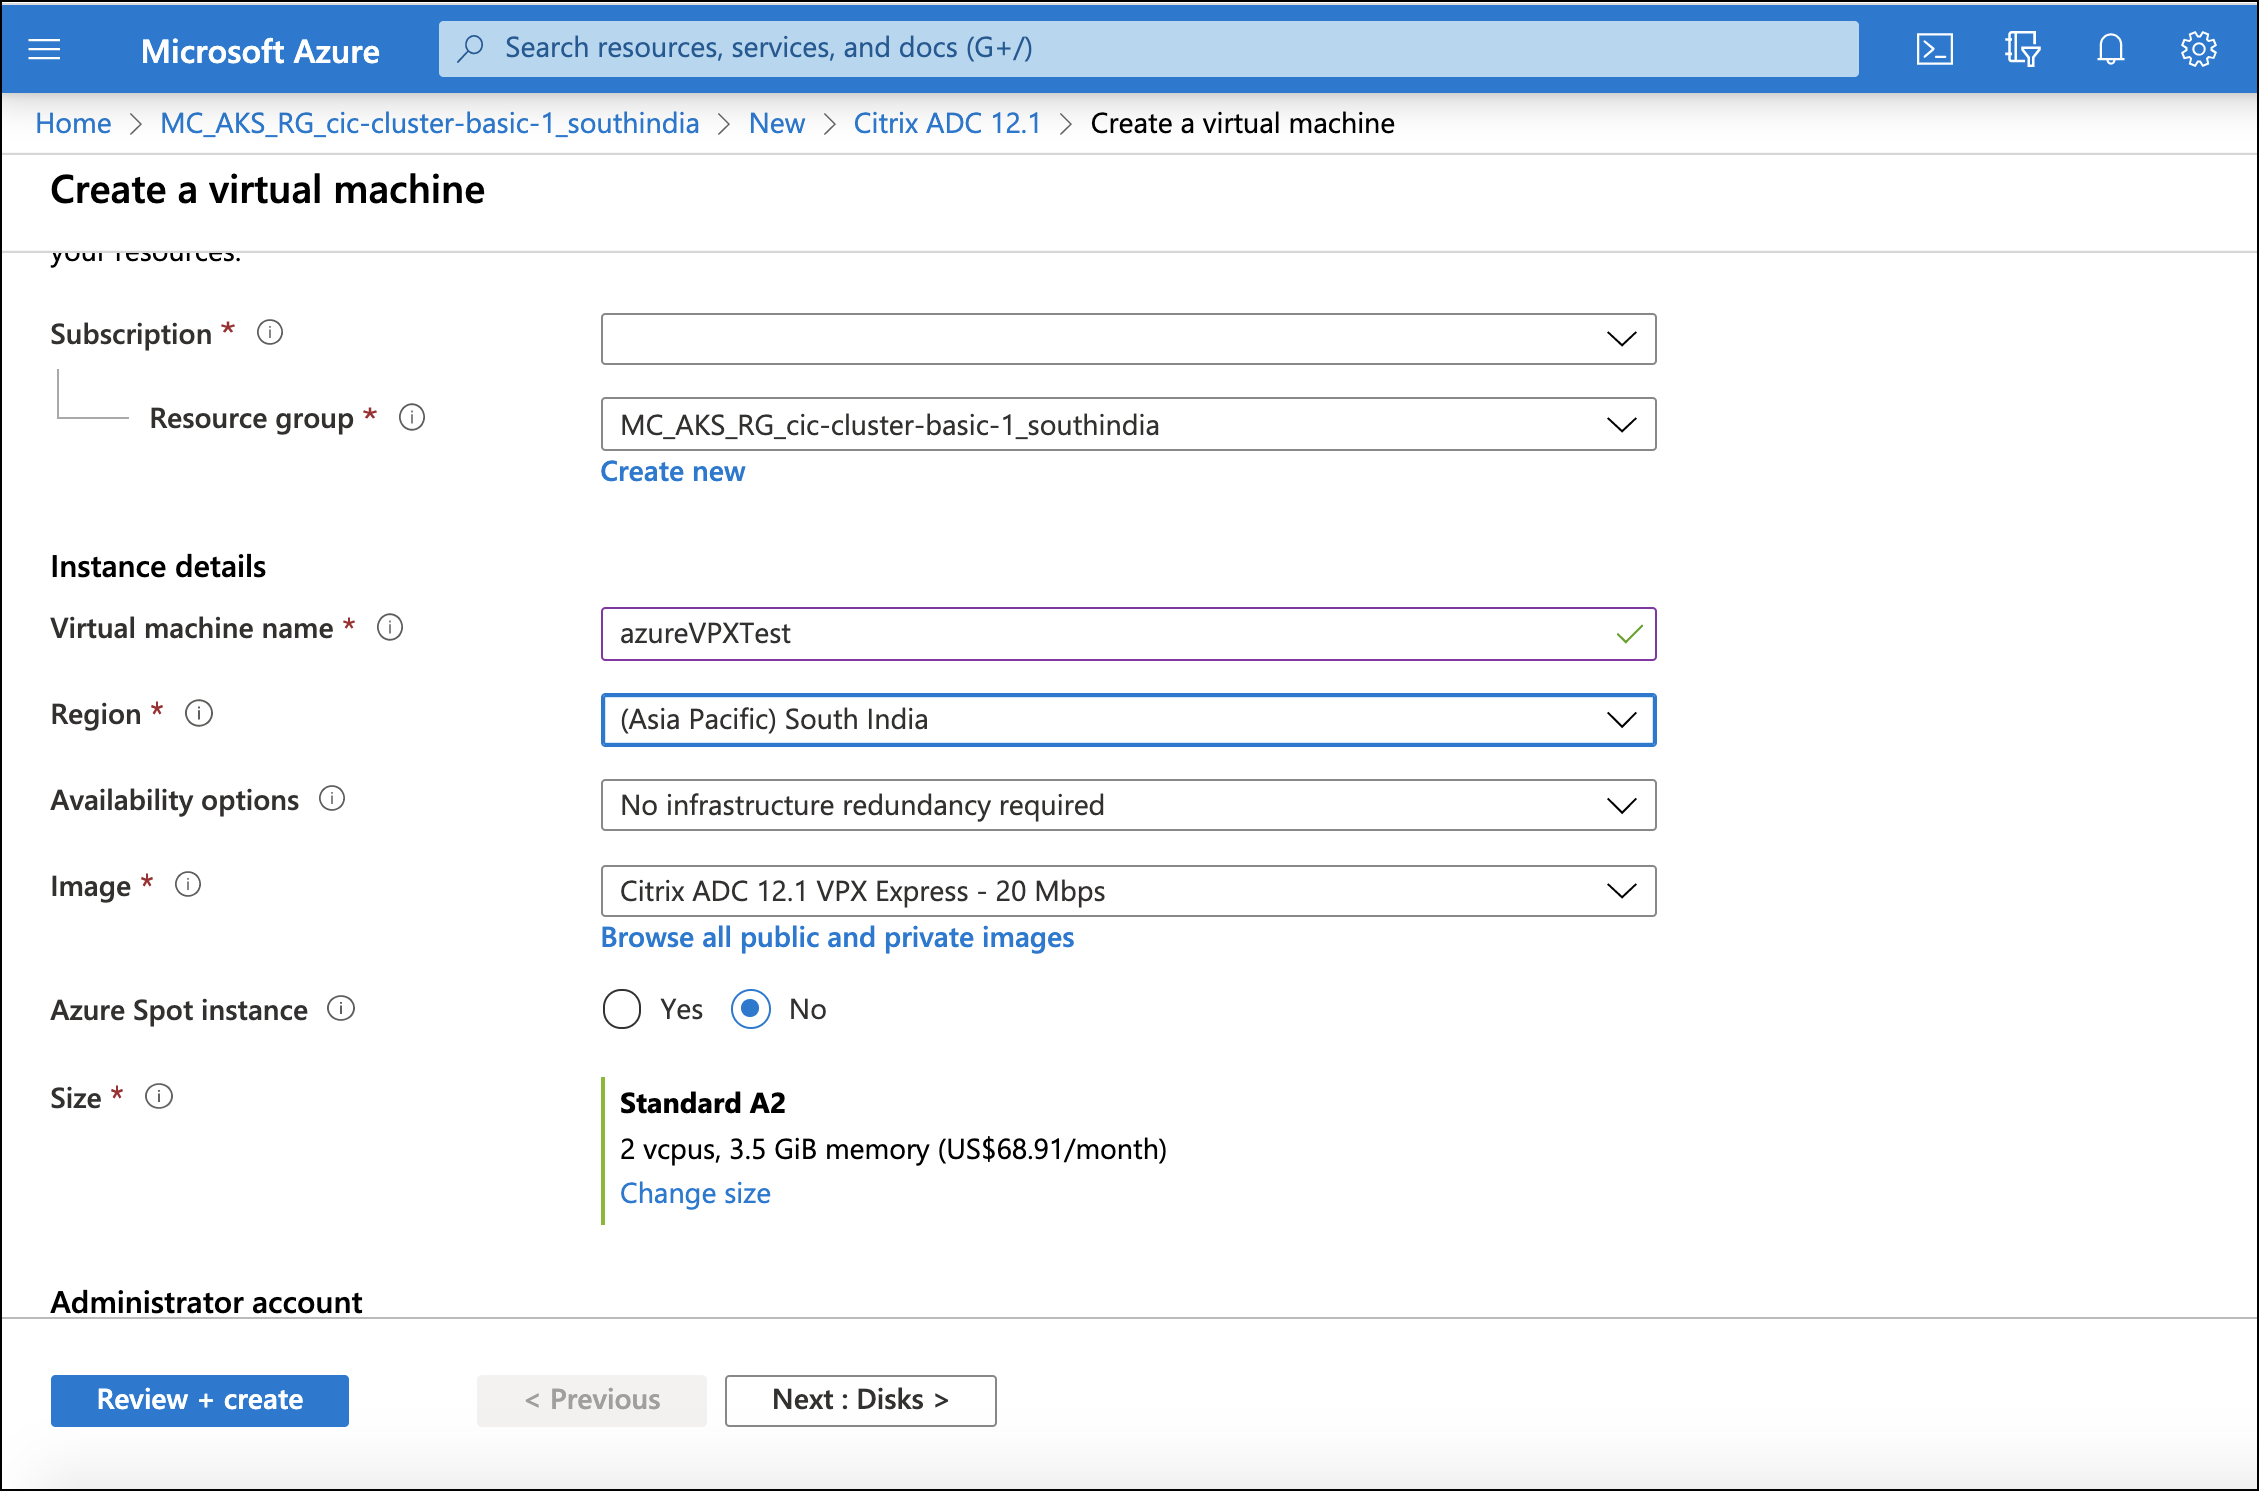Focus the Search resources, services, and docs box
This screenshot has width=2259, height=1491.
click(1148, 48)
